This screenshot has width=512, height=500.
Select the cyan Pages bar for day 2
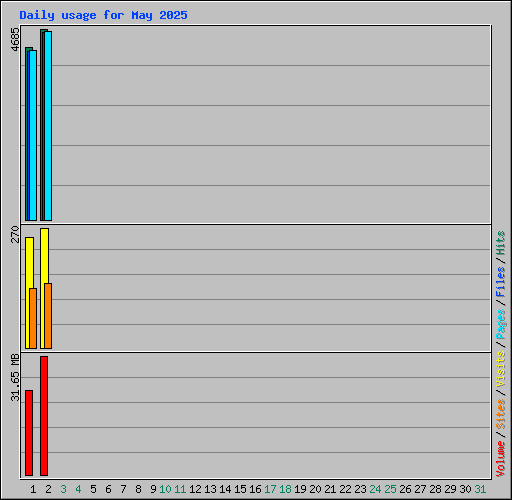tap(48, 126)
